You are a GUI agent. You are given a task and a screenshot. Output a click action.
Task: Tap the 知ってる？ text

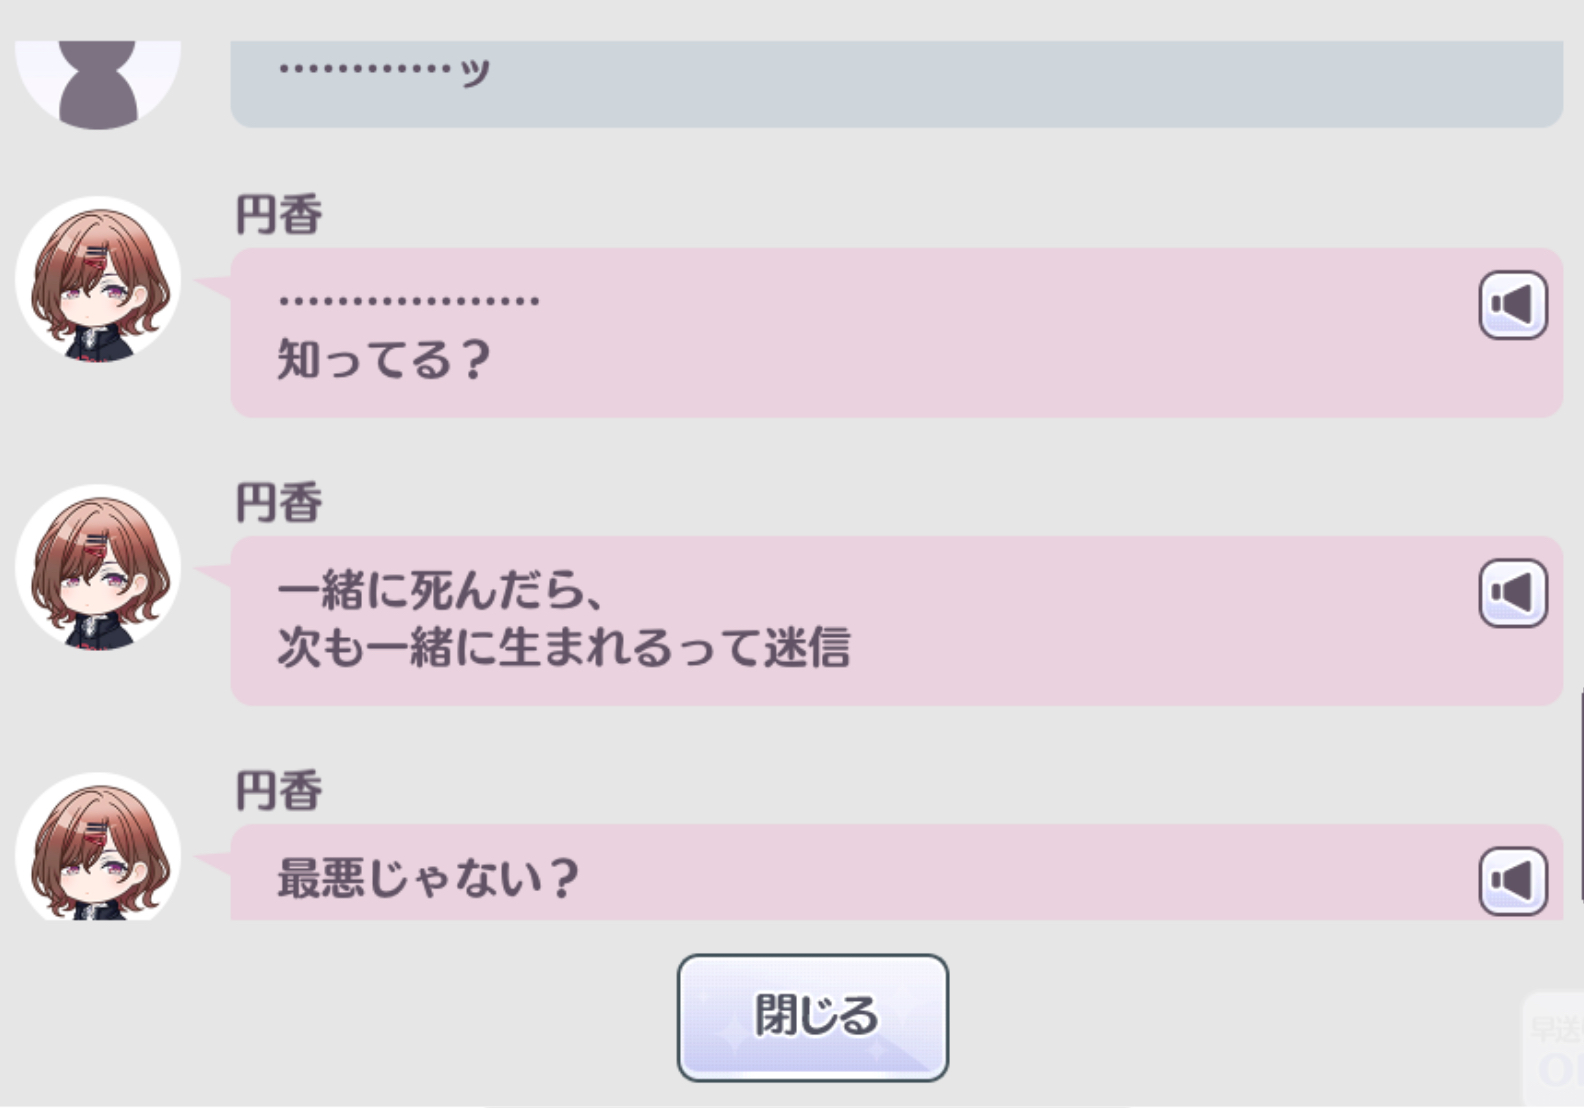(x=385, y=359)
